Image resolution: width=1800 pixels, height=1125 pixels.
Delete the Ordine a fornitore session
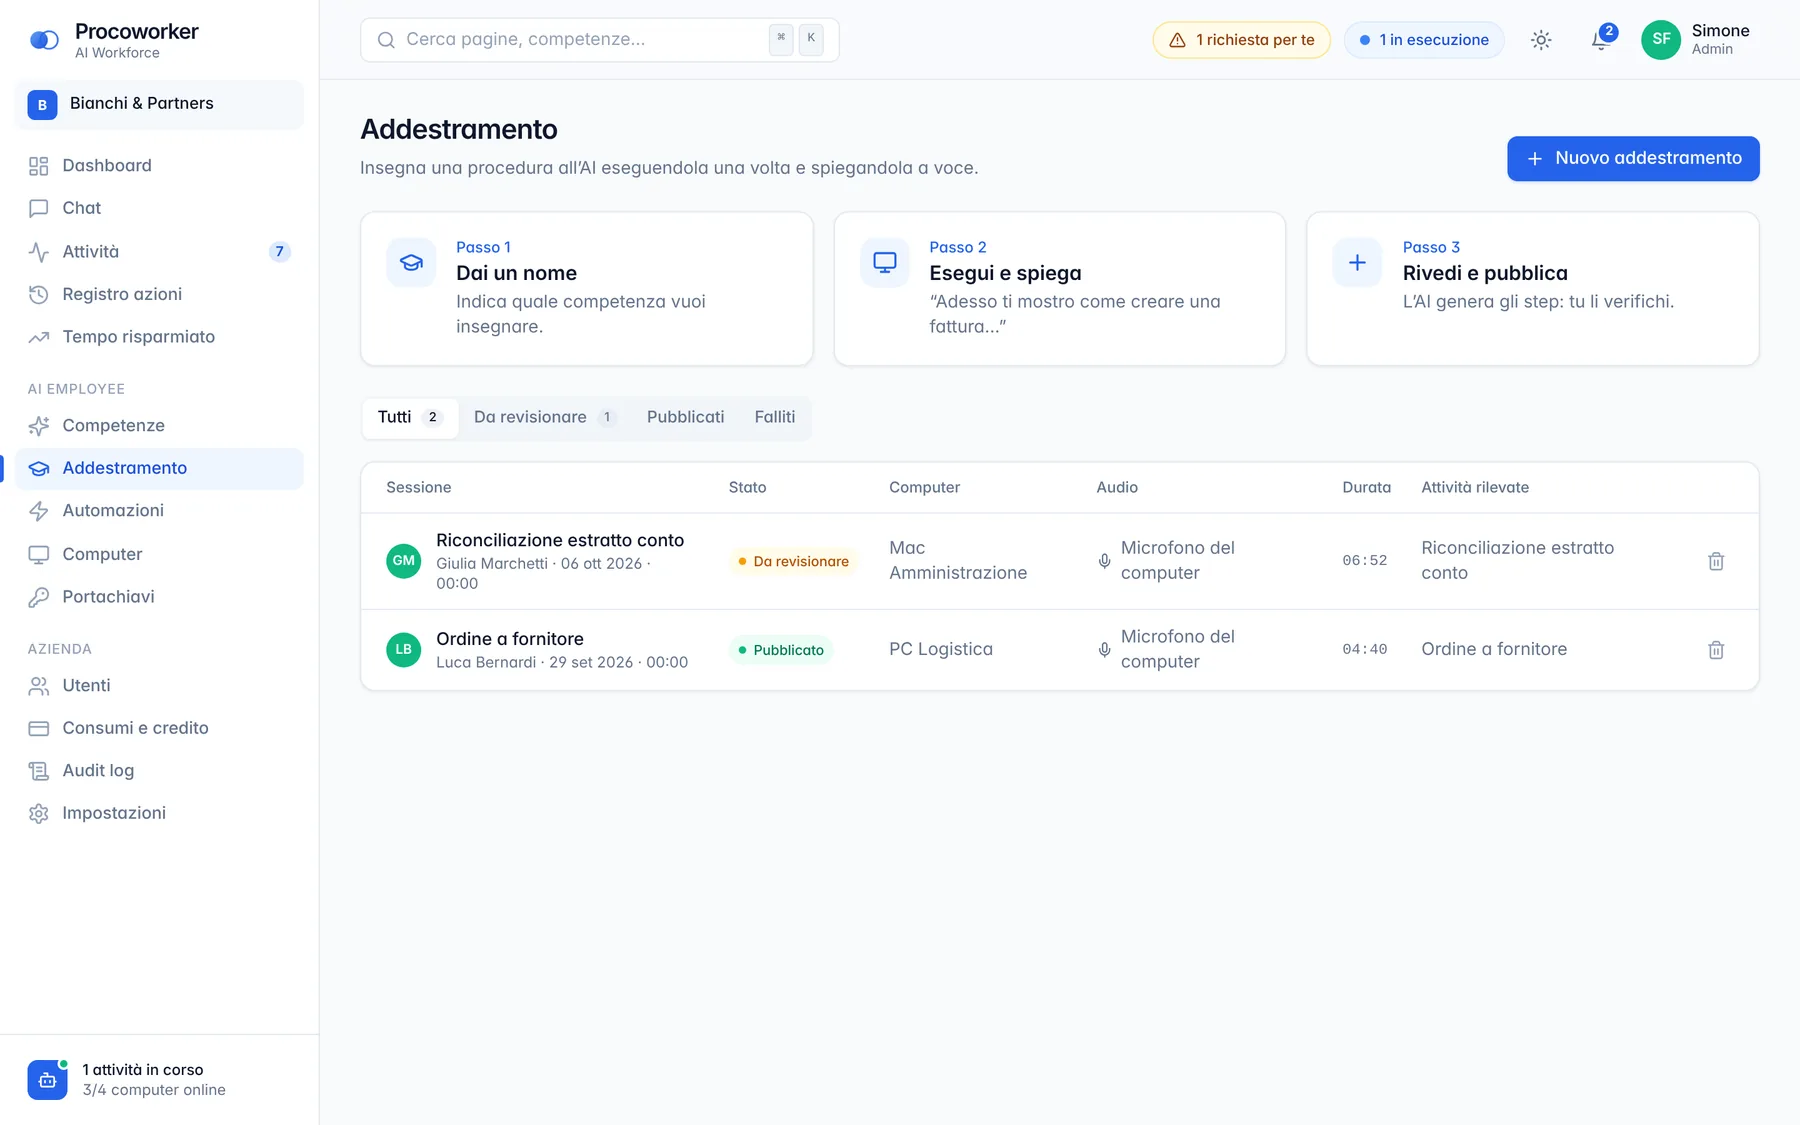point(1716,650)
